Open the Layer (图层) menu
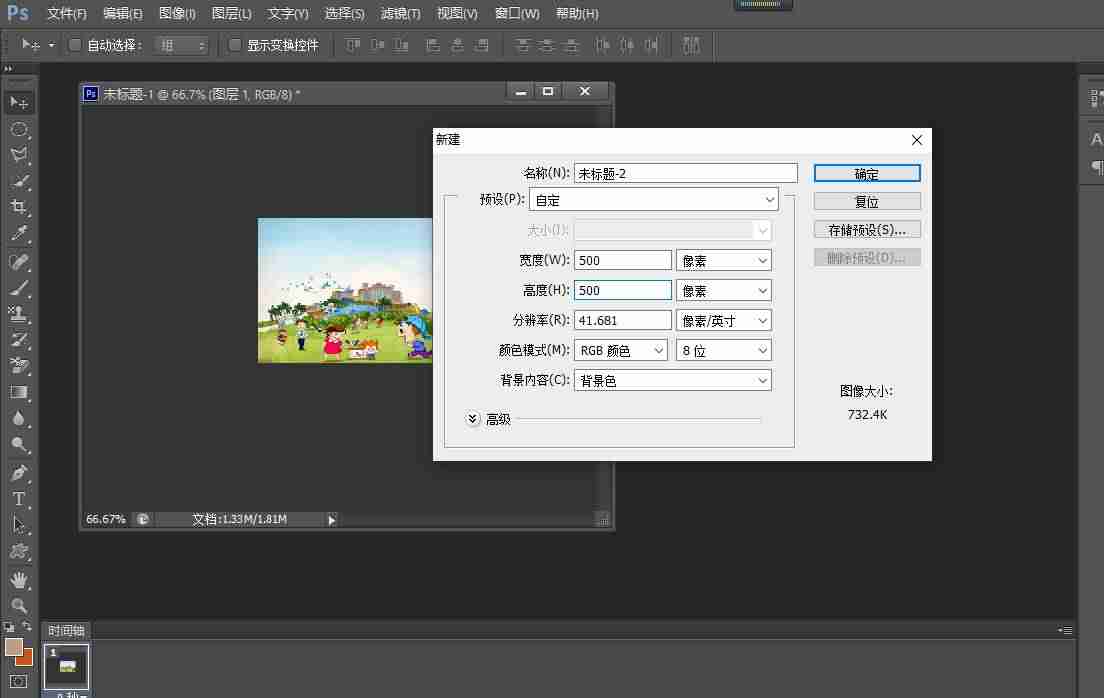This screenshot has height=698, width=1104. [232, 13]
